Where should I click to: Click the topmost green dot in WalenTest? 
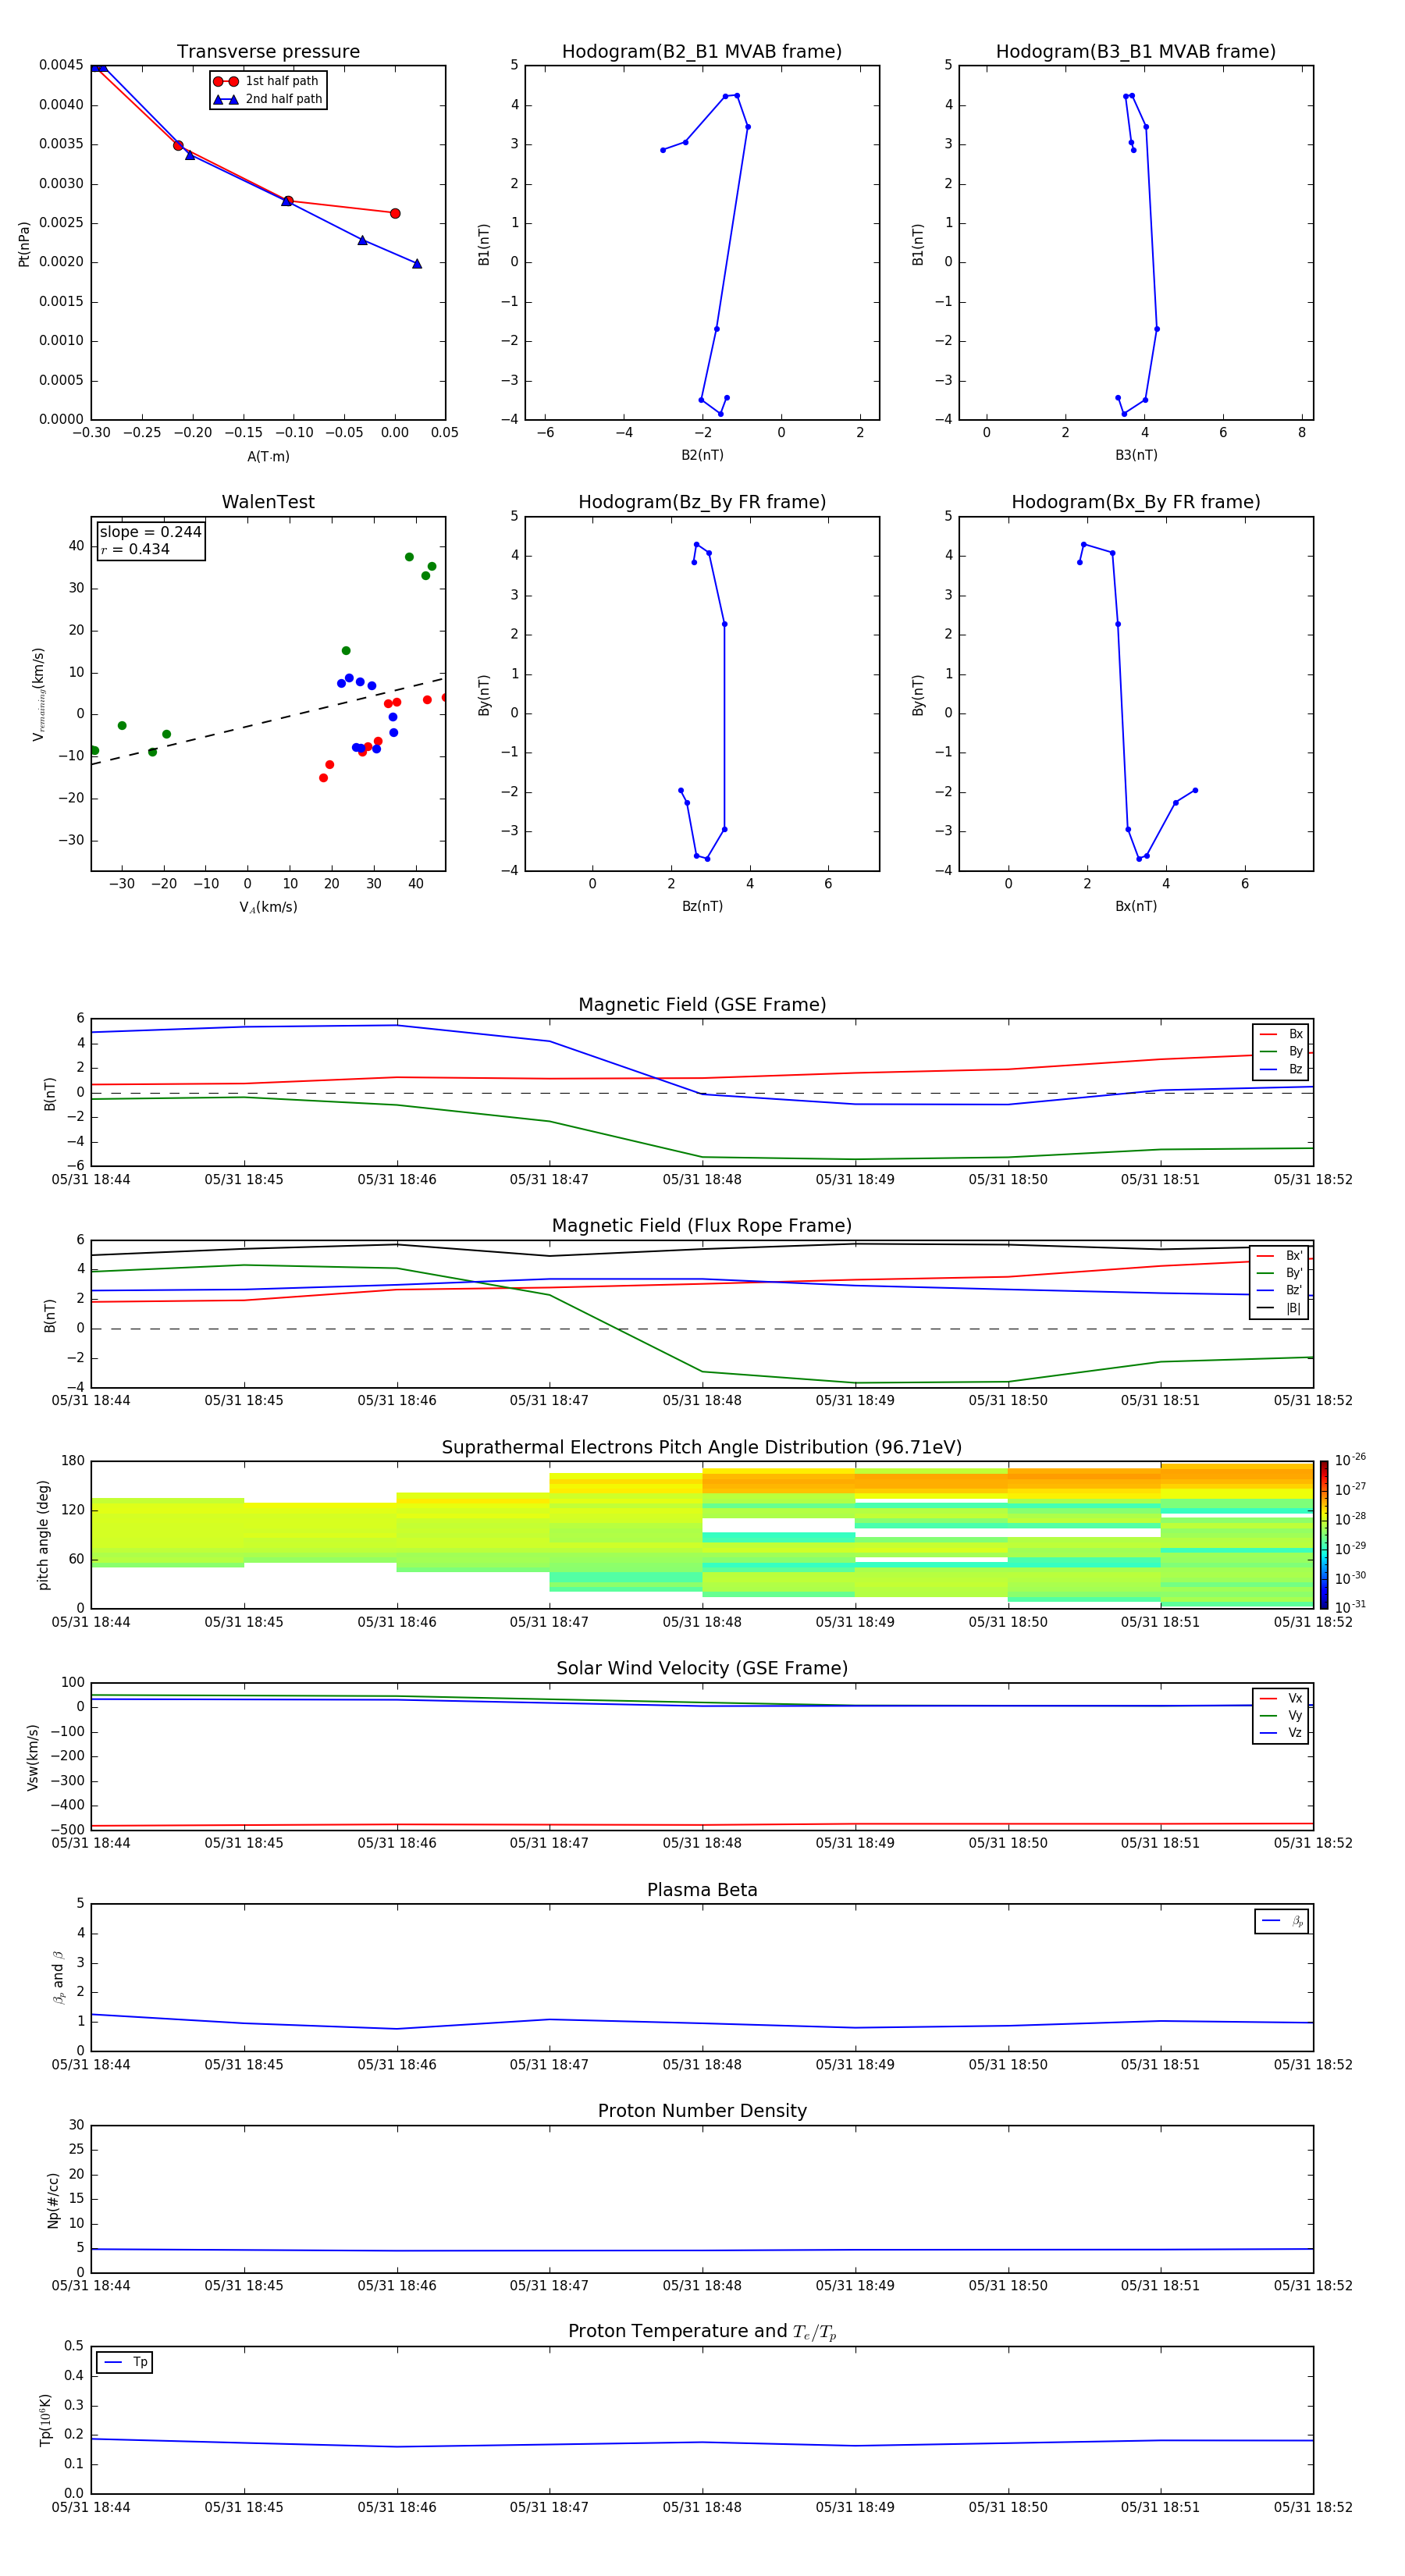[x=409, y=557]
